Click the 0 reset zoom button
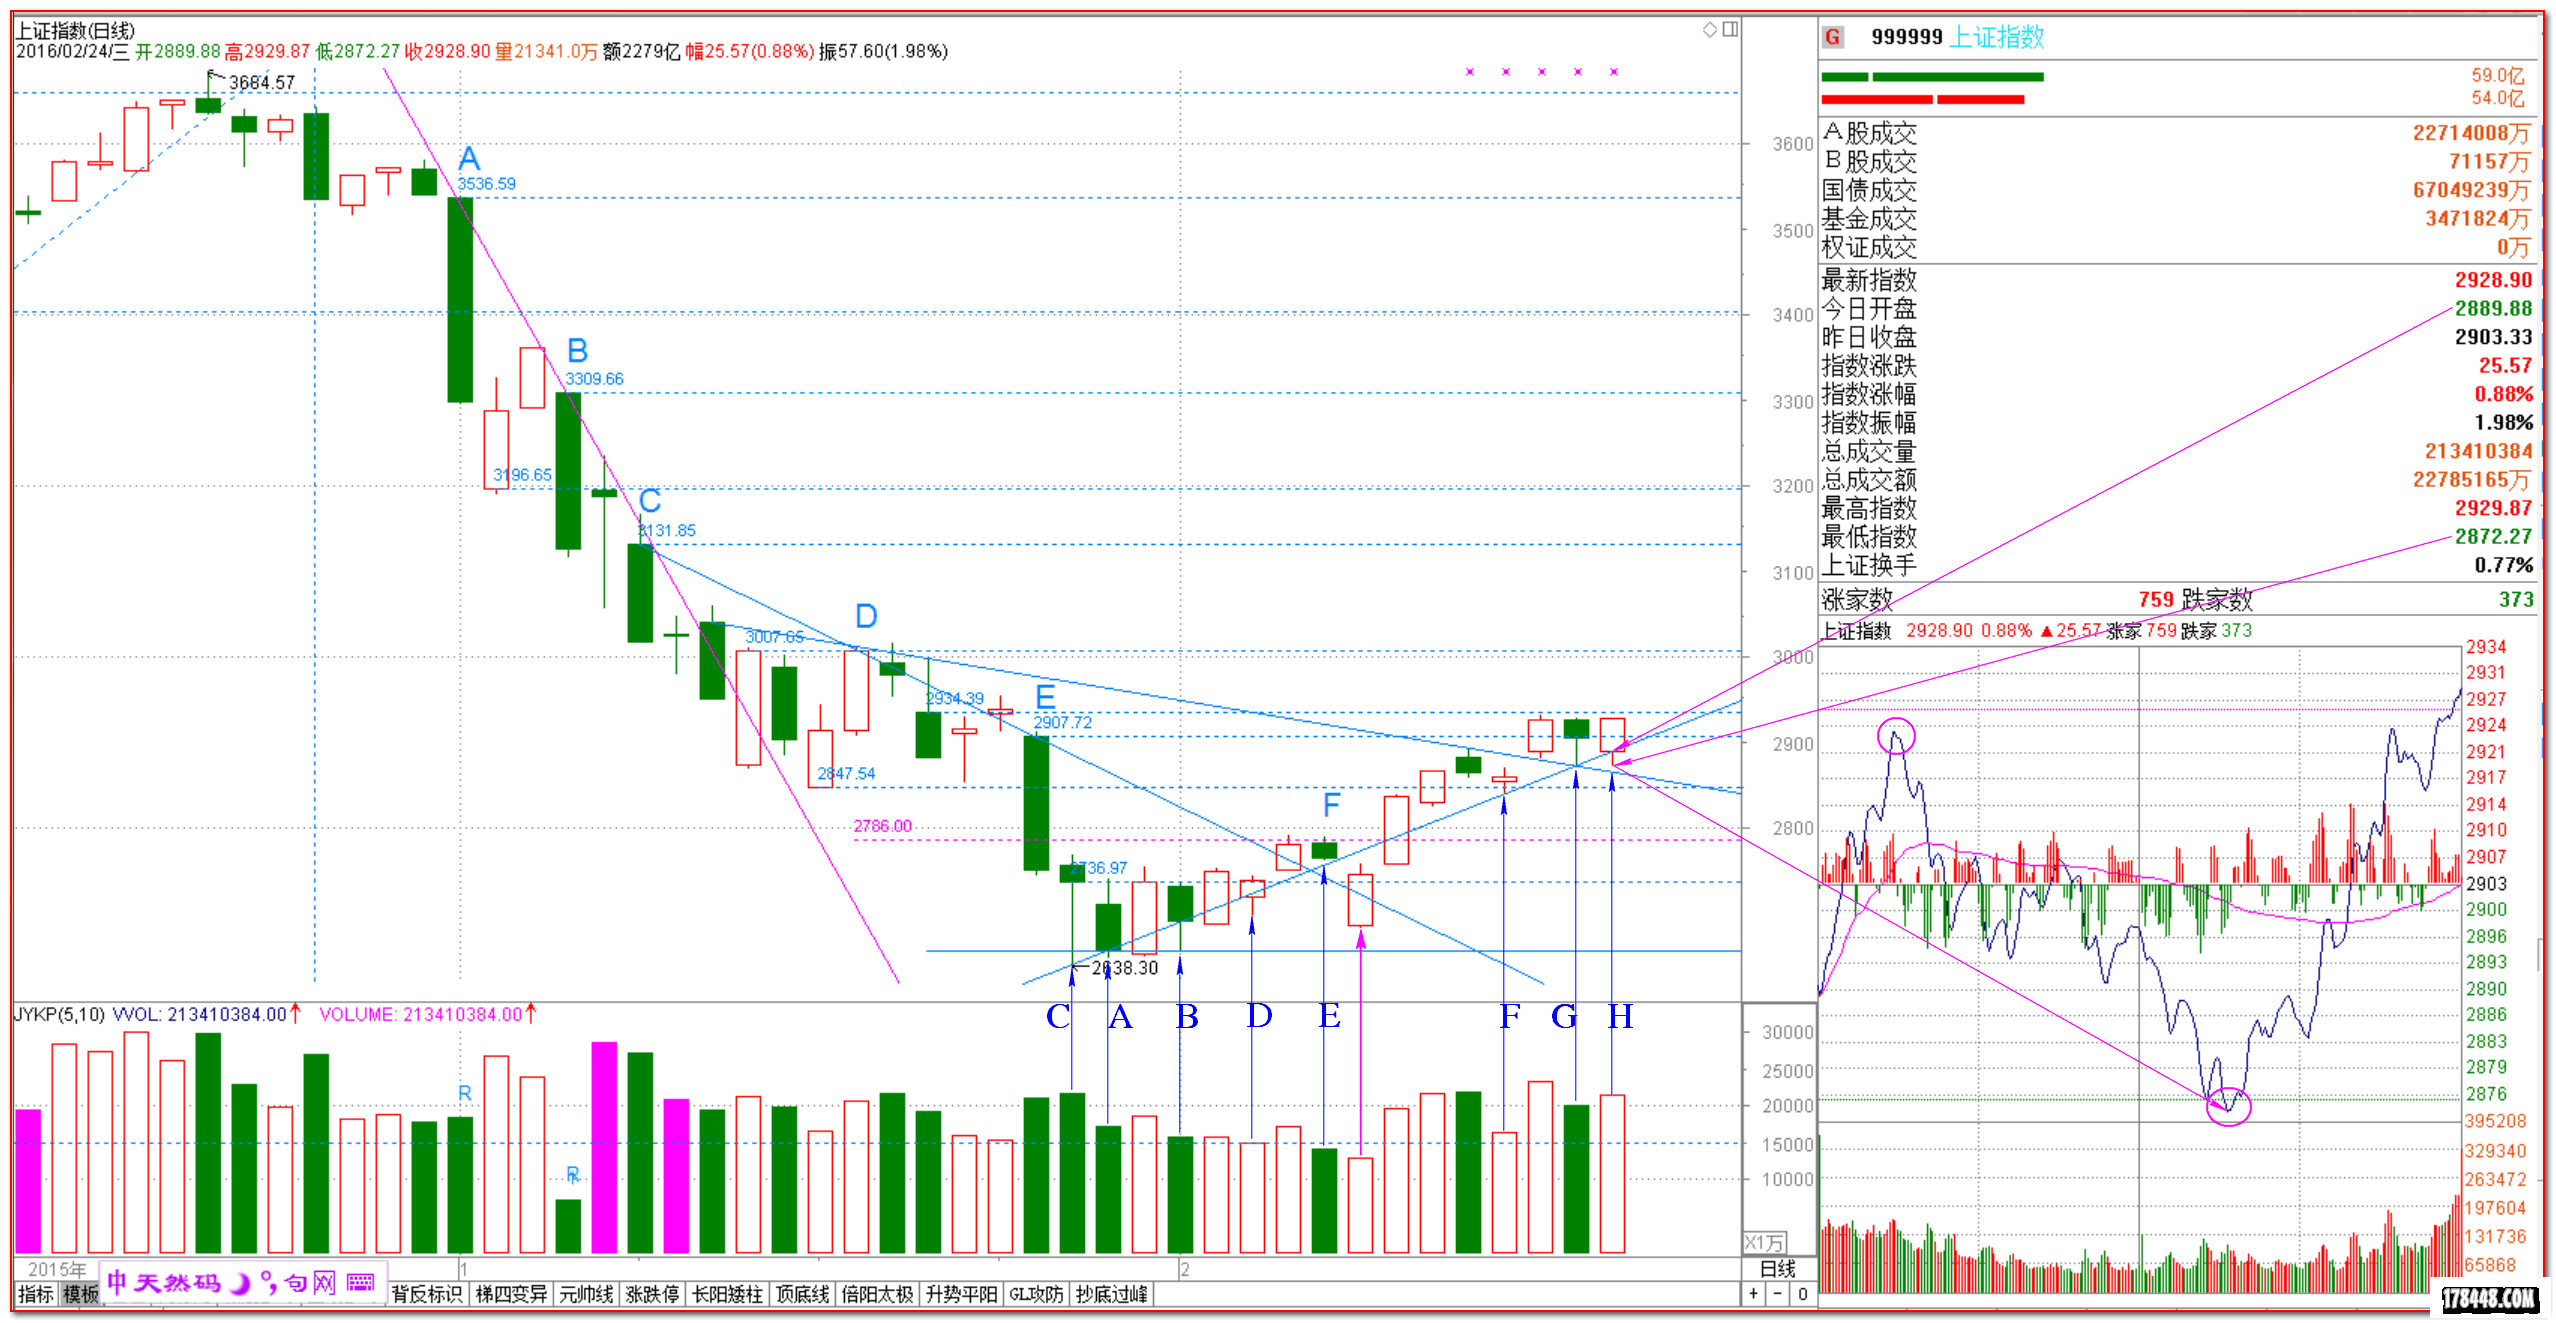This screenshot has width=2556, height=1323. coord(1802,1293)
